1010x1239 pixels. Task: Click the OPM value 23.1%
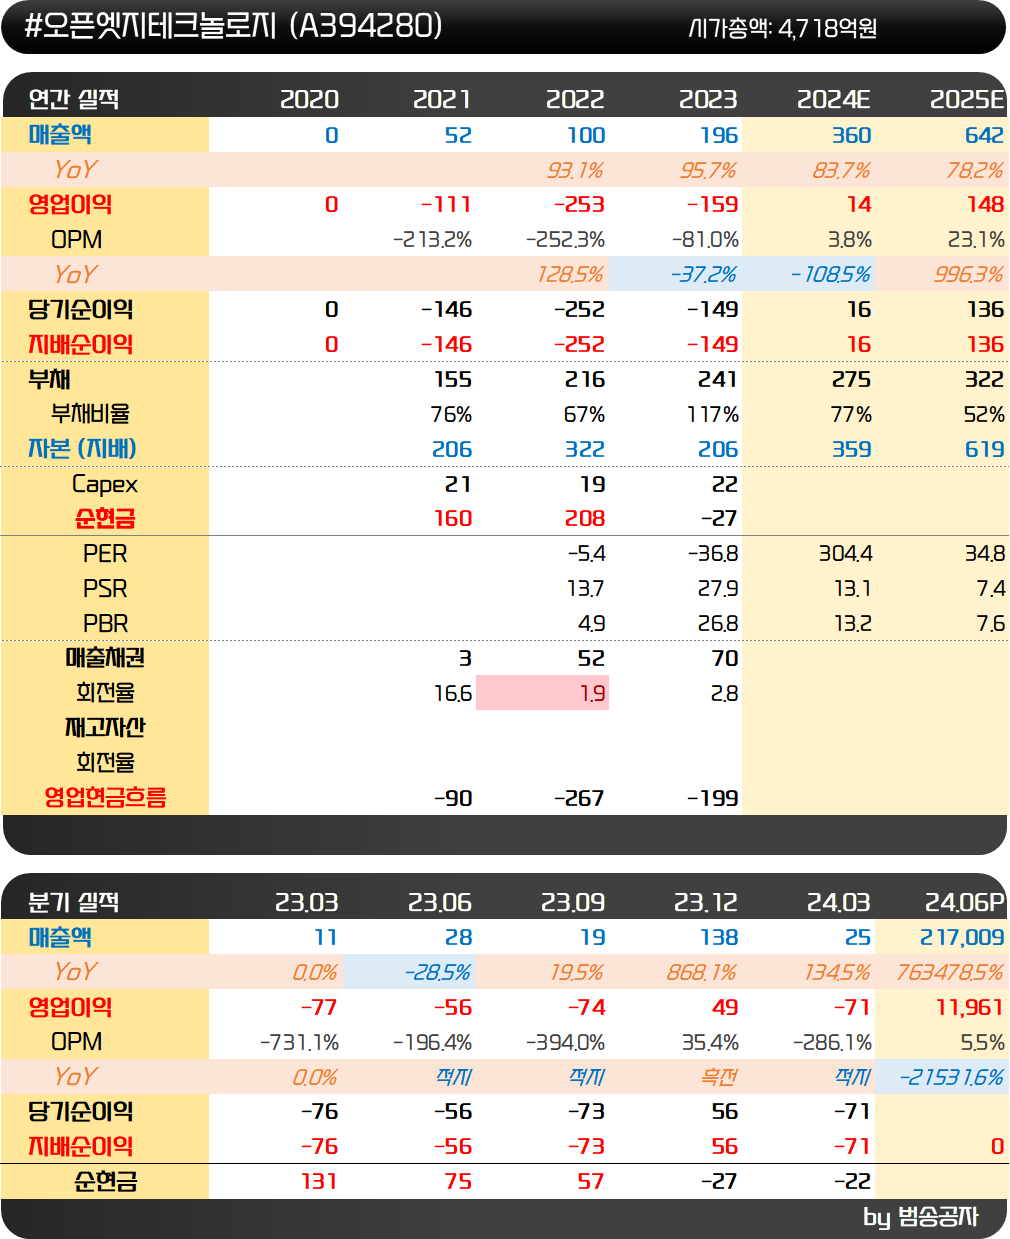[976, 240]
